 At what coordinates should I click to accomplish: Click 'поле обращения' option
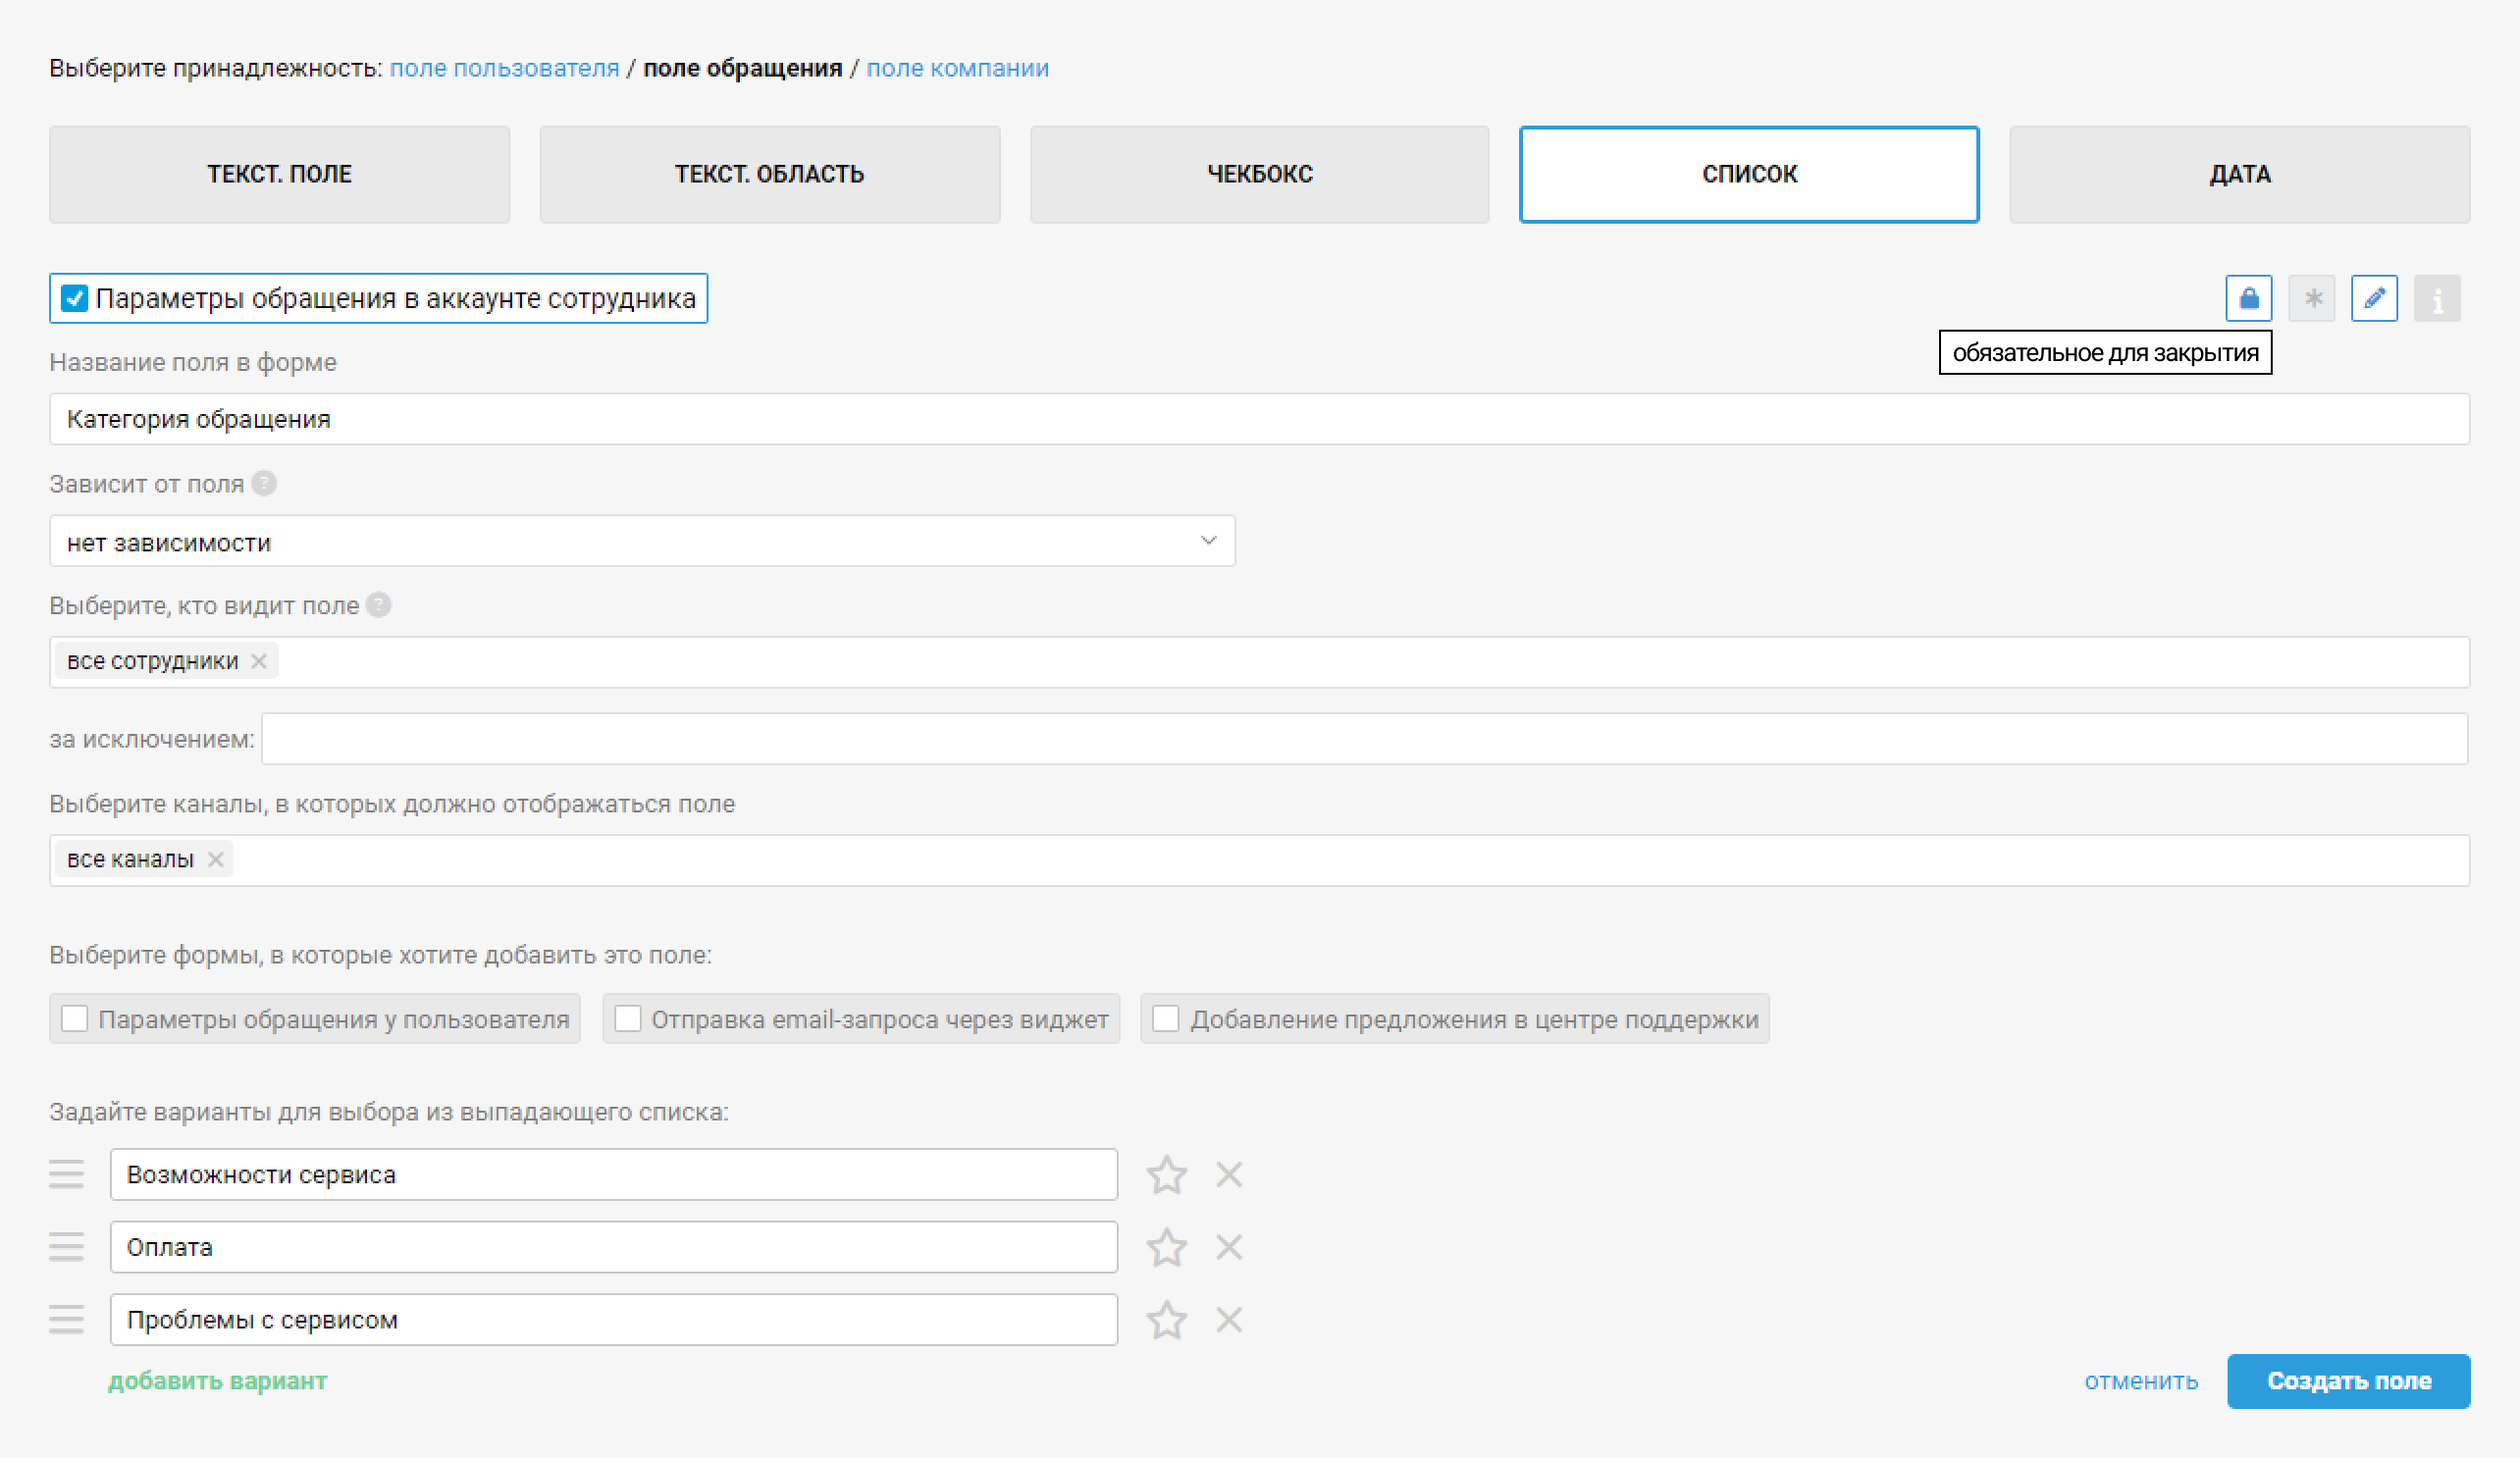[x=742, y=68]
